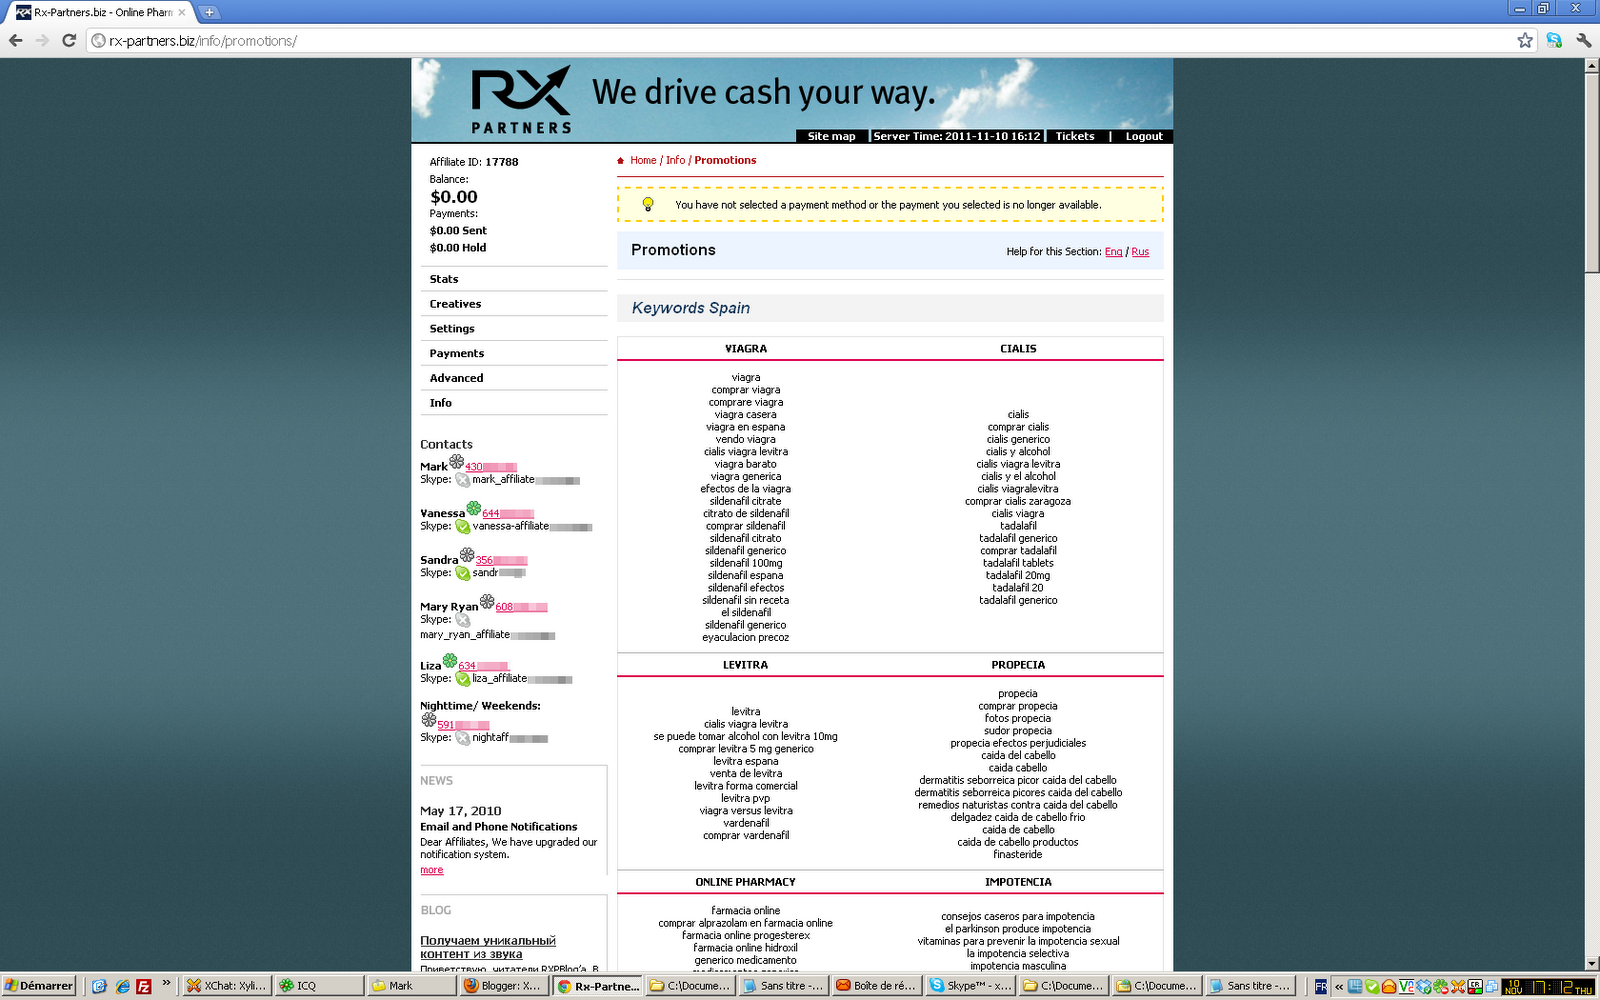Switch to Boîte de réception taskbar window
This screenshot has height=1000, width=1600.
[x=875, y=986]
